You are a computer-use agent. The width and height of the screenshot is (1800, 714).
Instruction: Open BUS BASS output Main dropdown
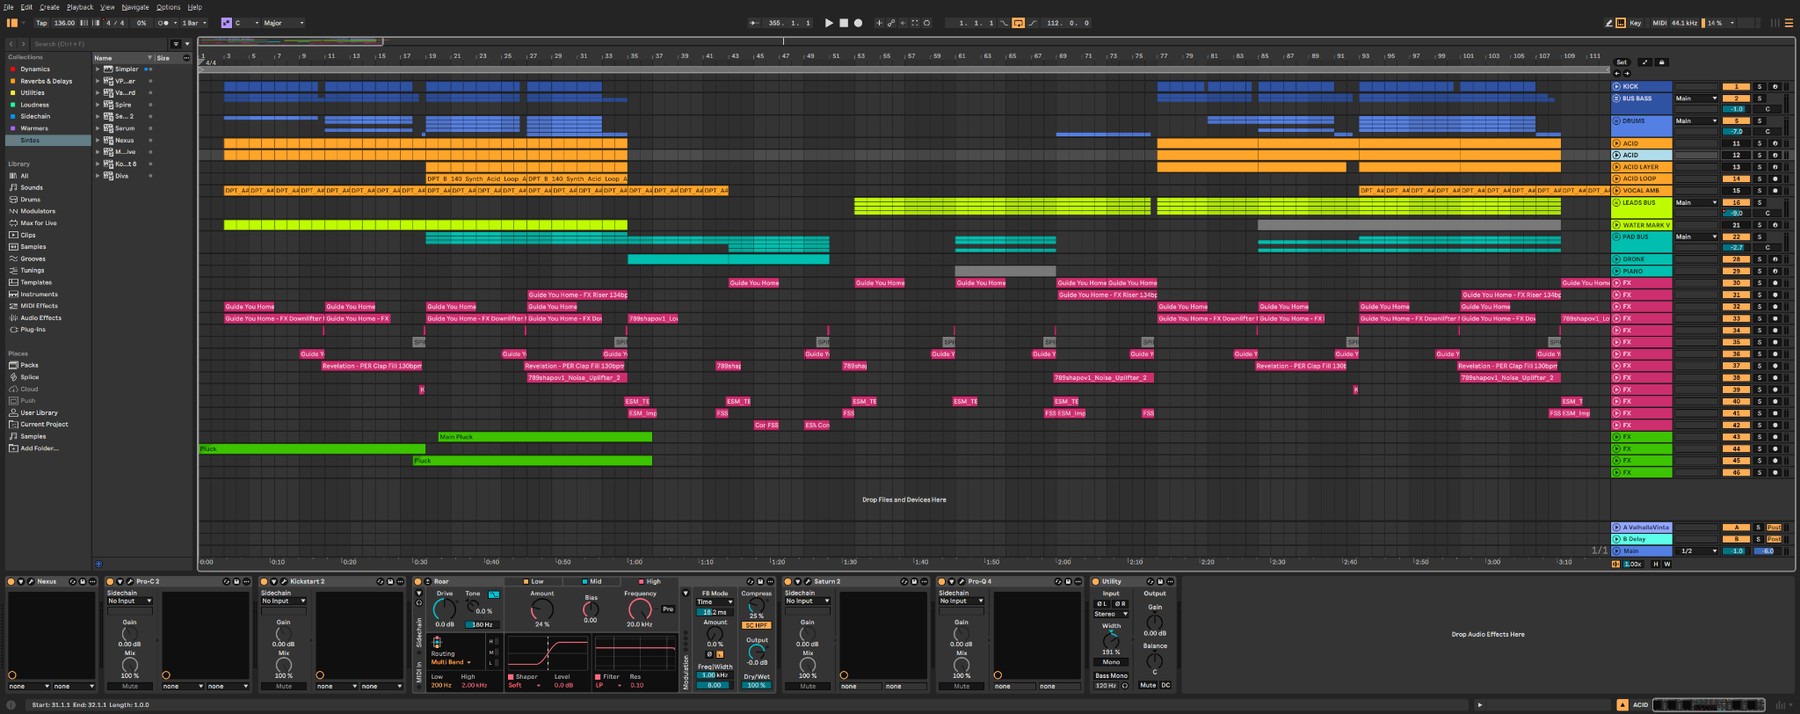coord(1696,98)
